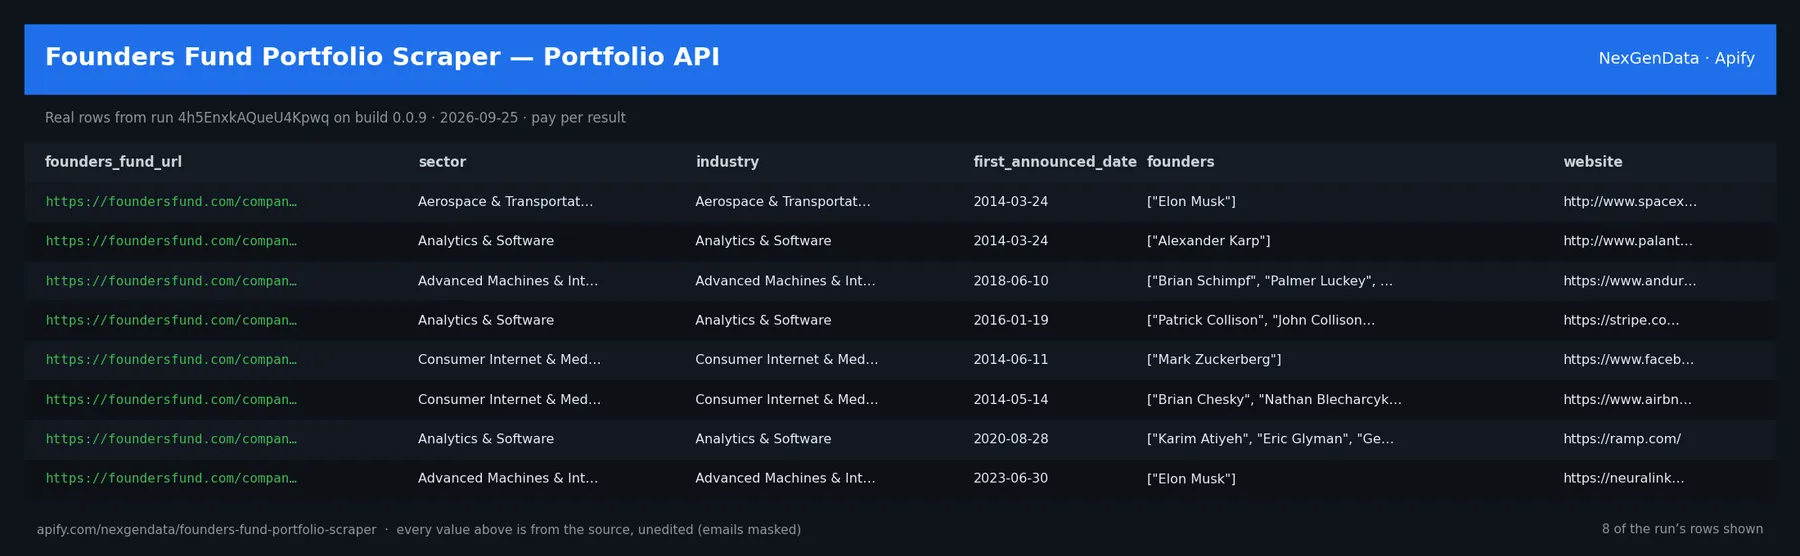Click the Aerospace & Transportat… sector cell

point(505,202)
